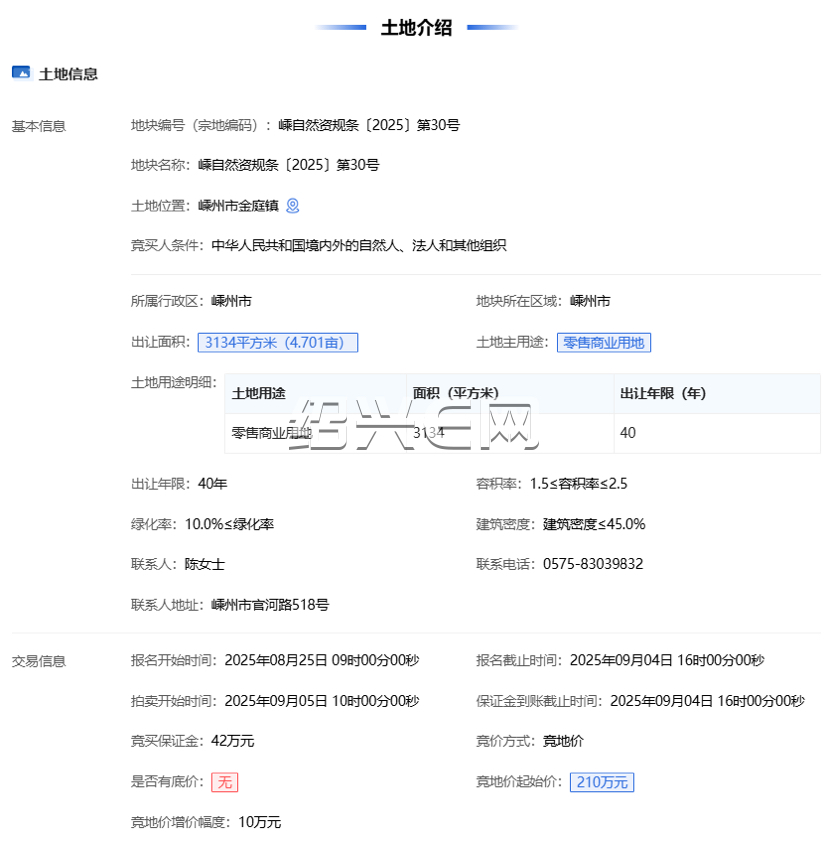Select the 联系人地址 field label
The height and width of the screenshot is (844, 828).
pyautogui.click(x=167, y=605)
